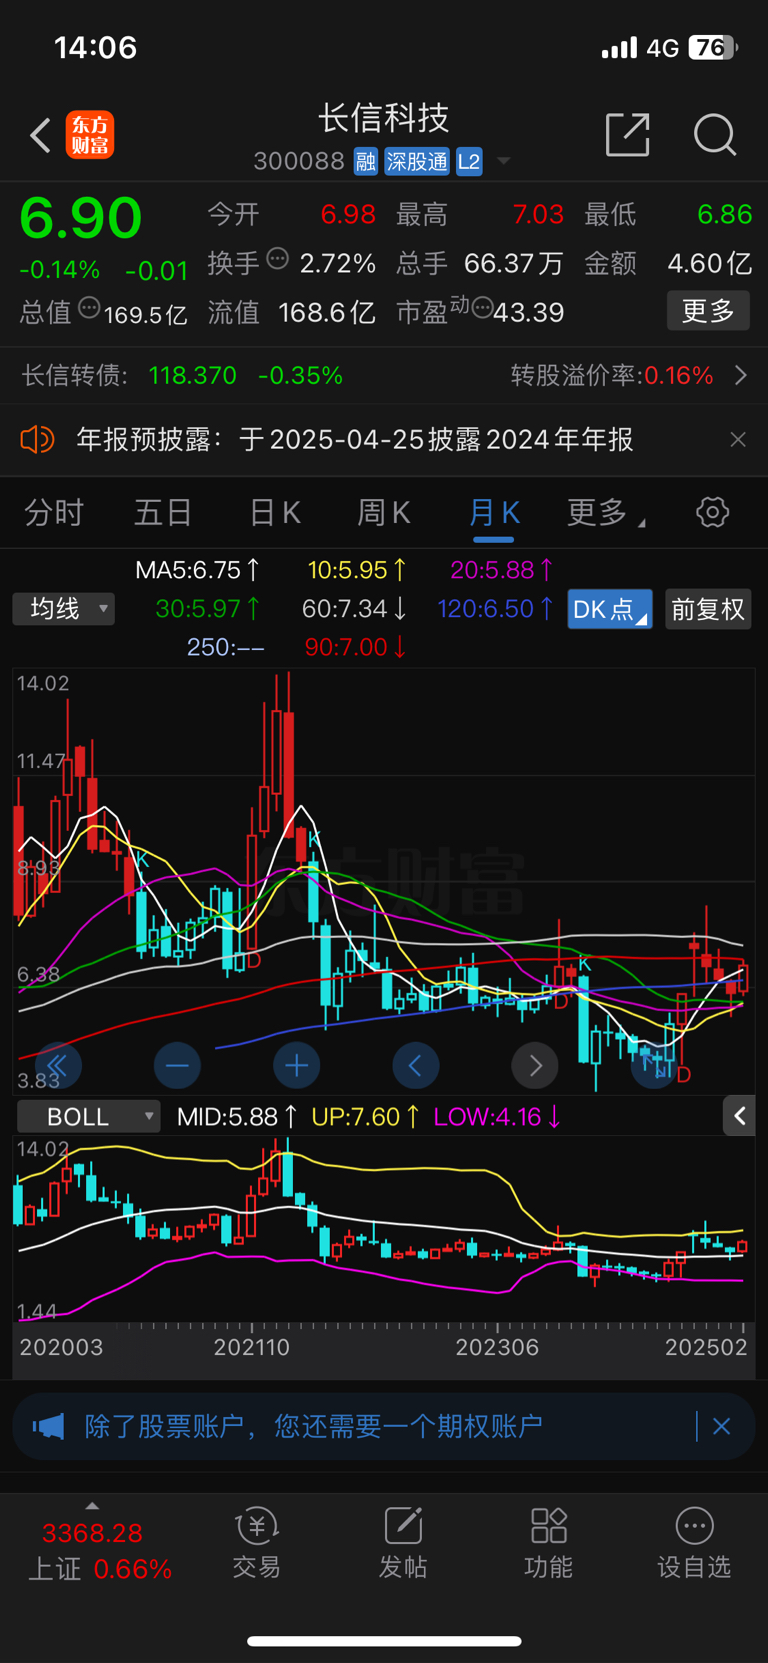Image resolution: width=768 pixels, height=1663 pixels.
Task: Open the 功能 functions icon
Action: [548, 1545]
